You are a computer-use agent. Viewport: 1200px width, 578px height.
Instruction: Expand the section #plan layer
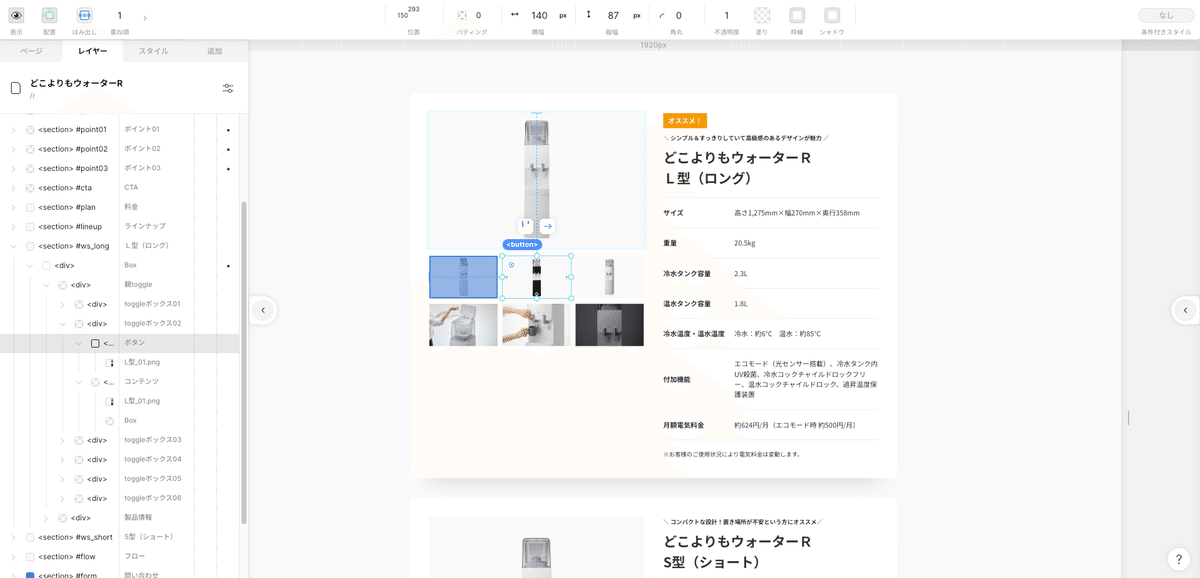13,207
